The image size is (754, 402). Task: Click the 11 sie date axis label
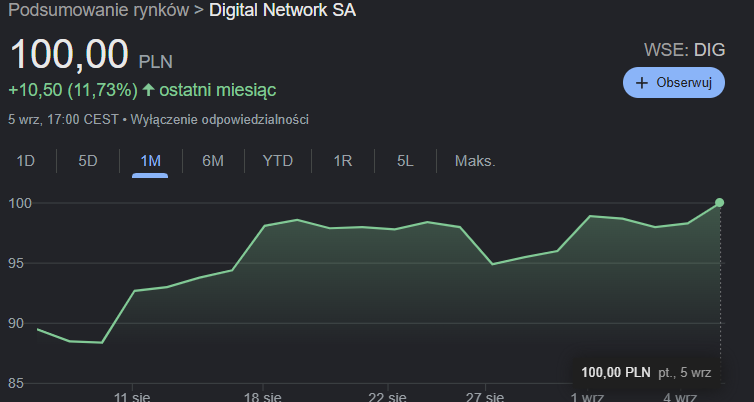(132, 397)
